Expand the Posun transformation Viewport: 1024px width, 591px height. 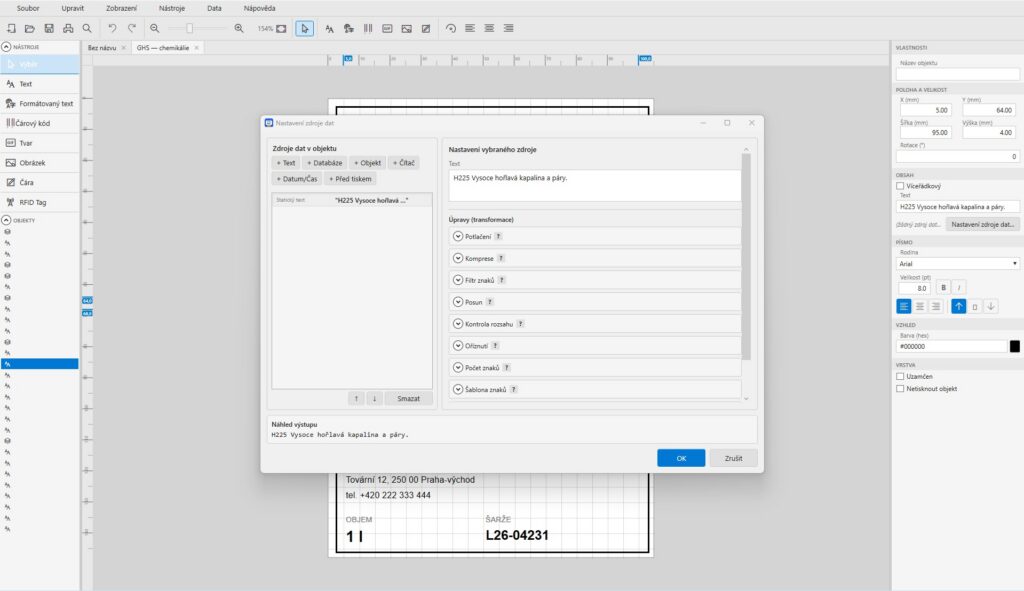point(458,302)
